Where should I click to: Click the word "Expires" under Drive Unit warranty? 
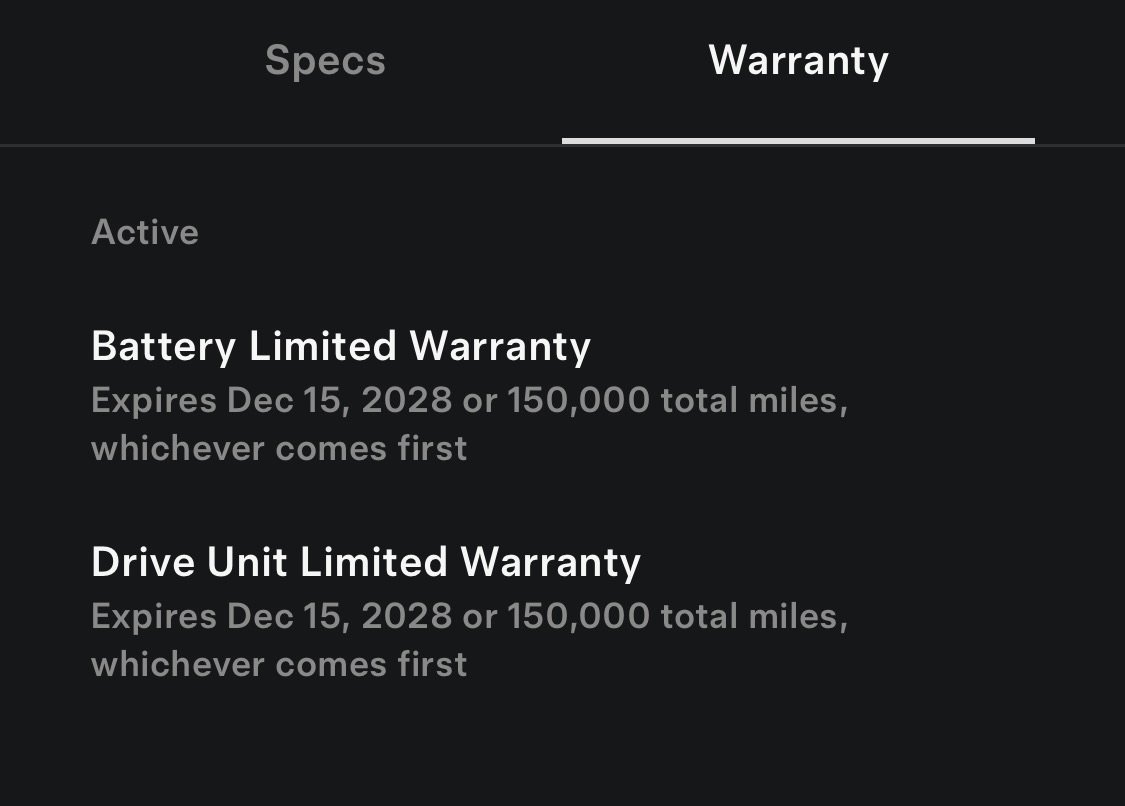(154, 616)
